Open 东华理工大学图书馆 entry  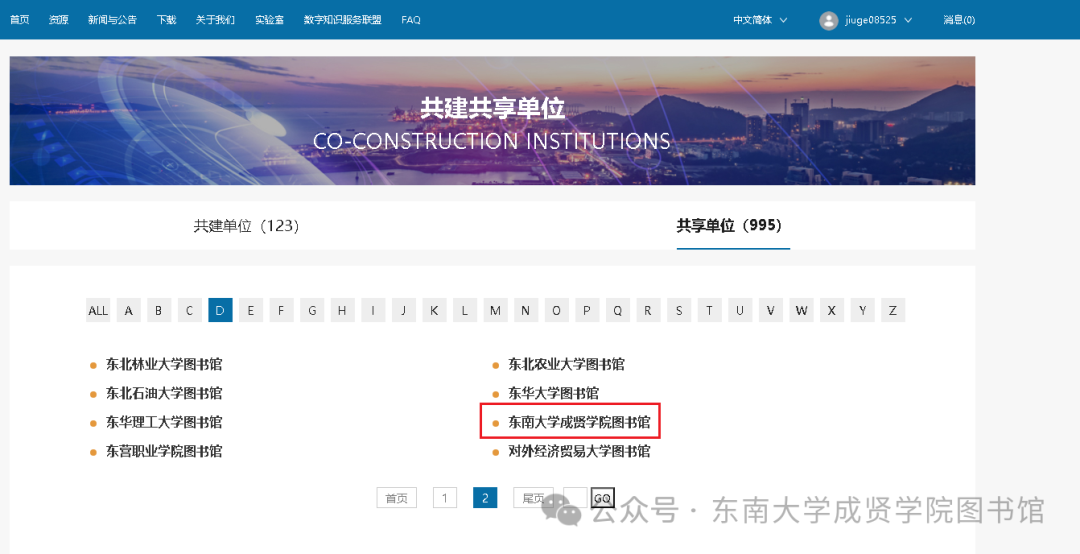(x=164, y=422)
